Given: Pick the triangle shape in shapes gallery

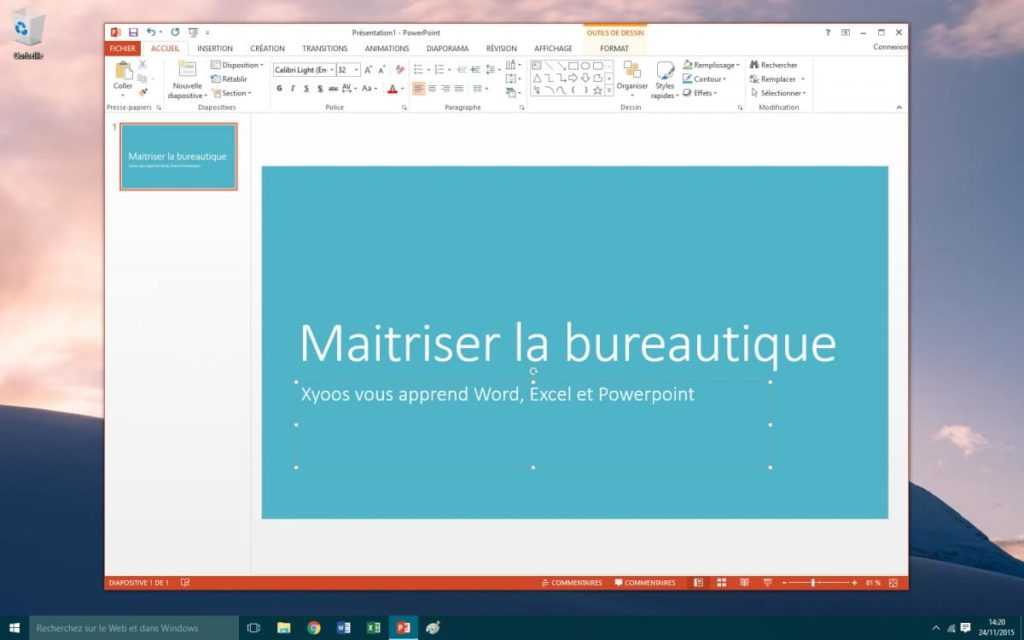Looking at the screenshot, I should 536,78.
